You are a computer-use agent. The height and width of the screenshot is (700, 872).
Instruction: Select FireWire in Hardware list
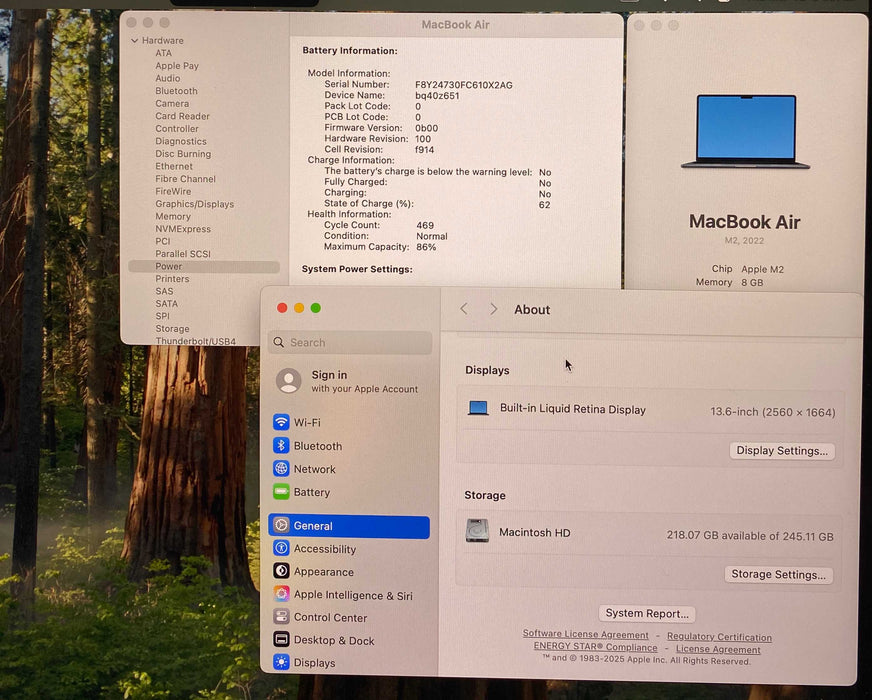(173, 191)
